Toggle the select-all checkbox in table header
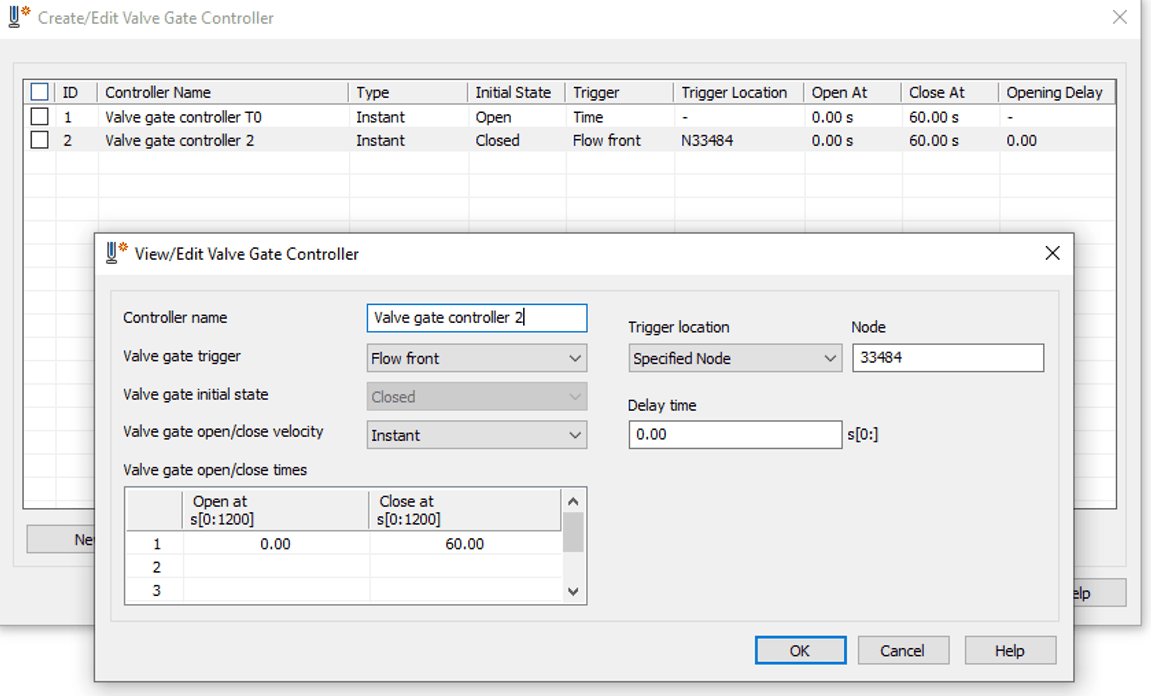Screen dimensions: 1151x696 [x=40, y=92]
